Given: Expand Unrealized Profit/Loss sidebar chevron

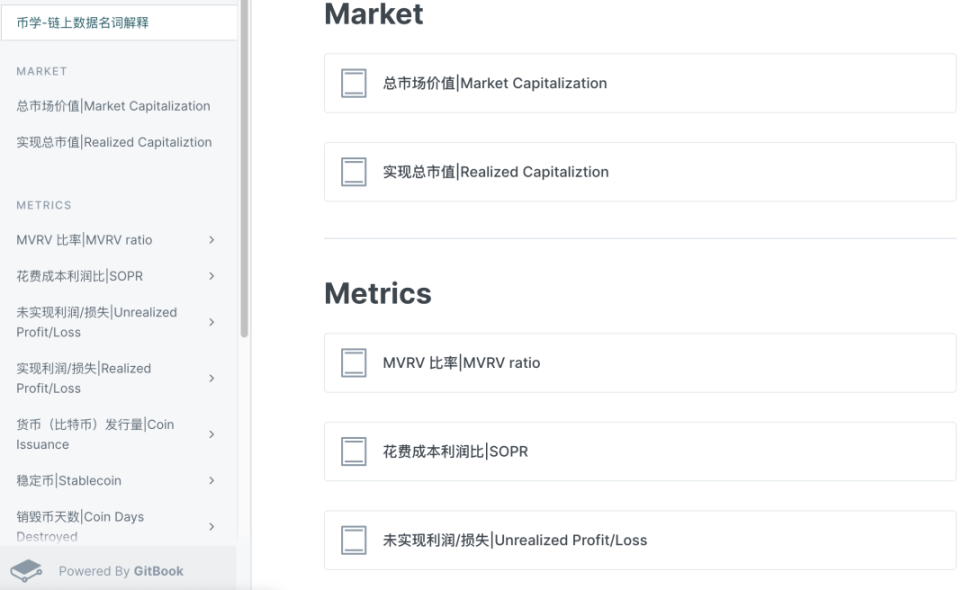Looking at the screenshot, I should tap(211, 322).
